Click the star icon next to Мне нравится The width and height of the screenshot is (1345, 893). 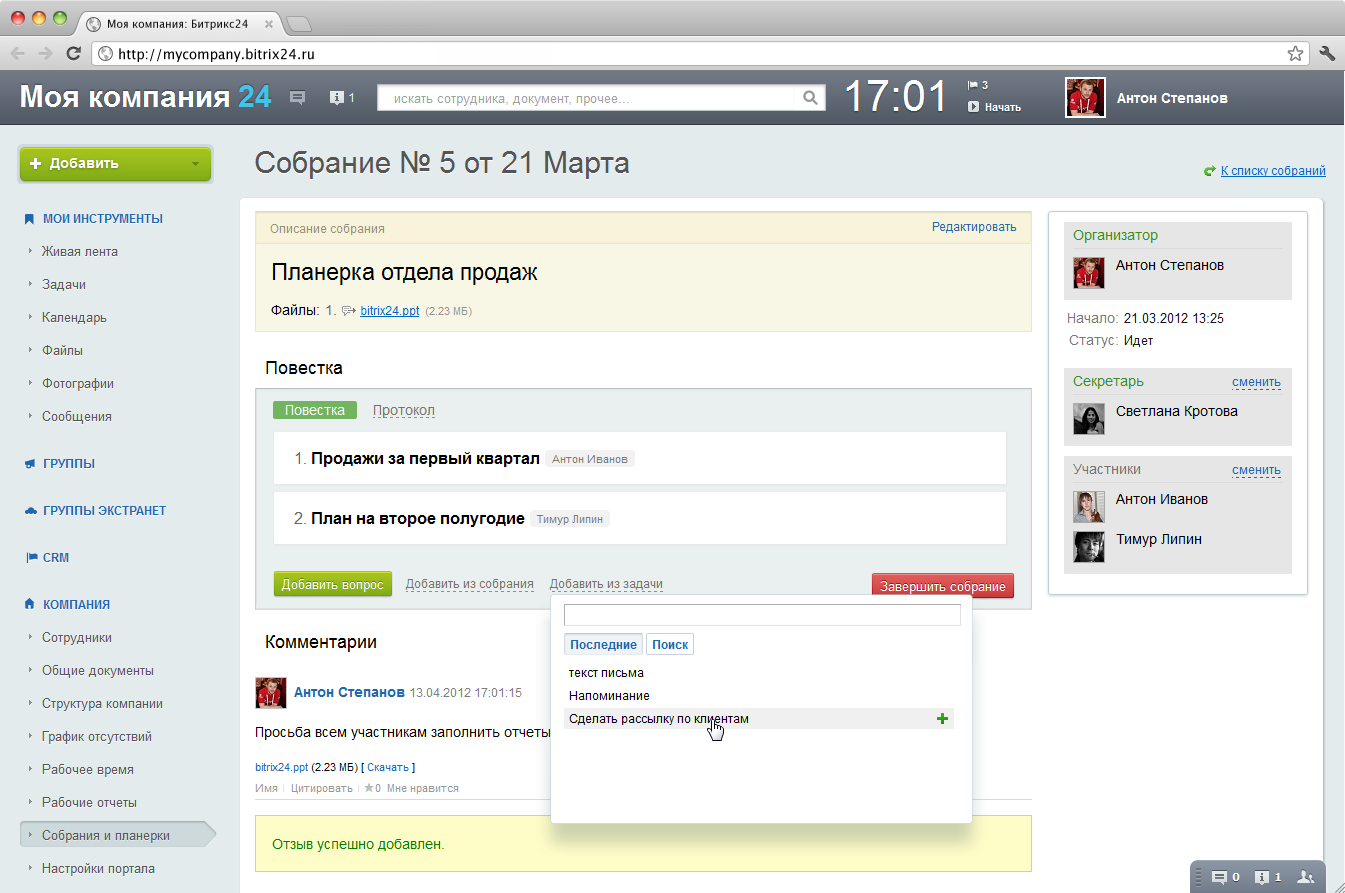(x=369, y=788)
